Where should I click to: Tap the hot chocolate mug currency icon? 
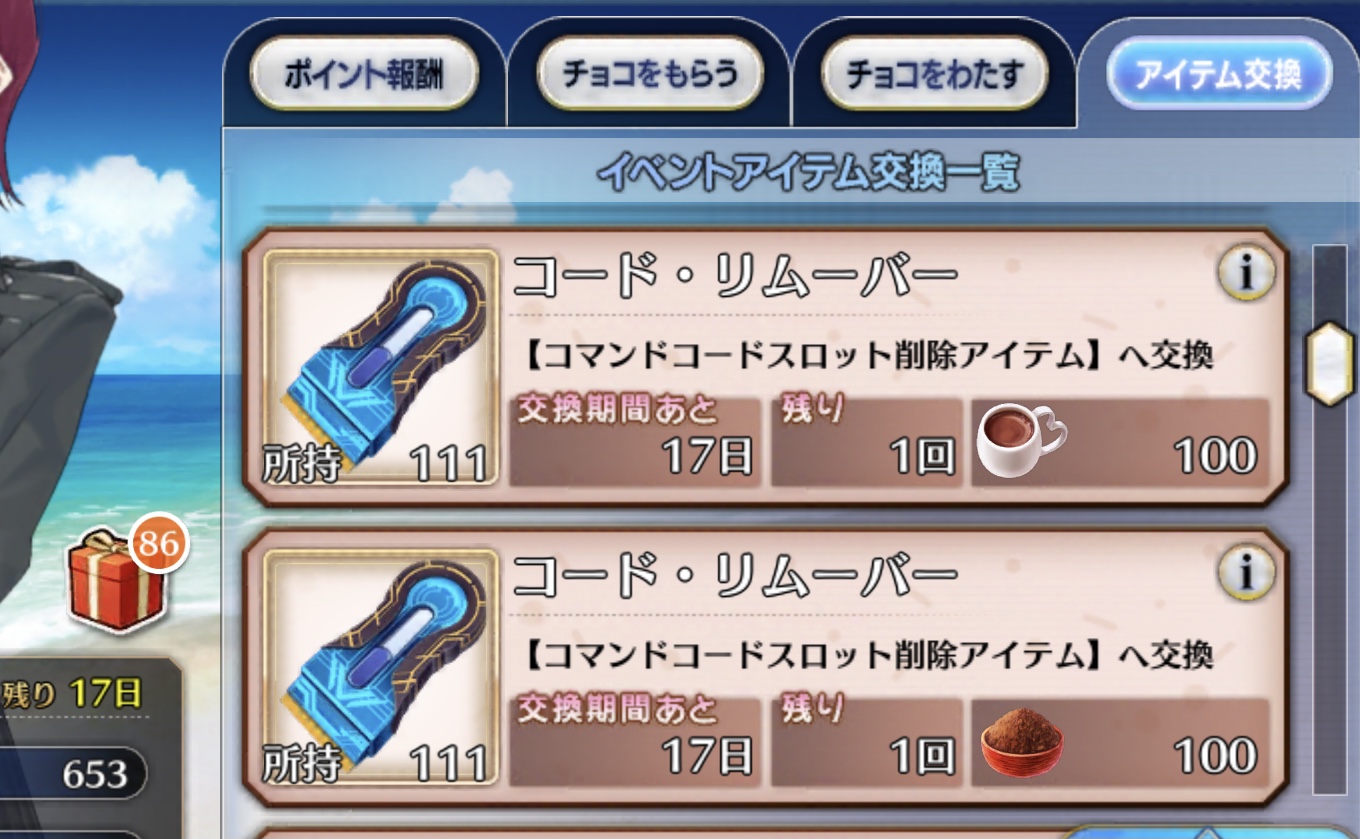click(1020, 441)
